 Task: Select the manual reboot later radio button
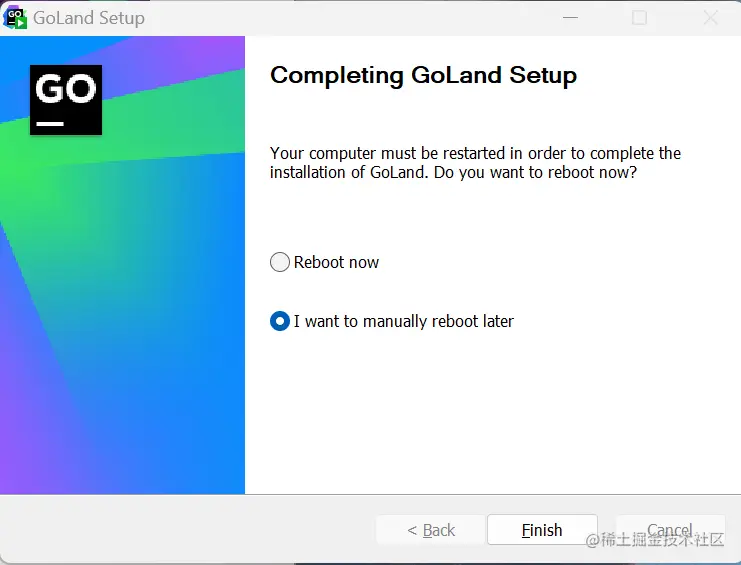click(280, 321)
